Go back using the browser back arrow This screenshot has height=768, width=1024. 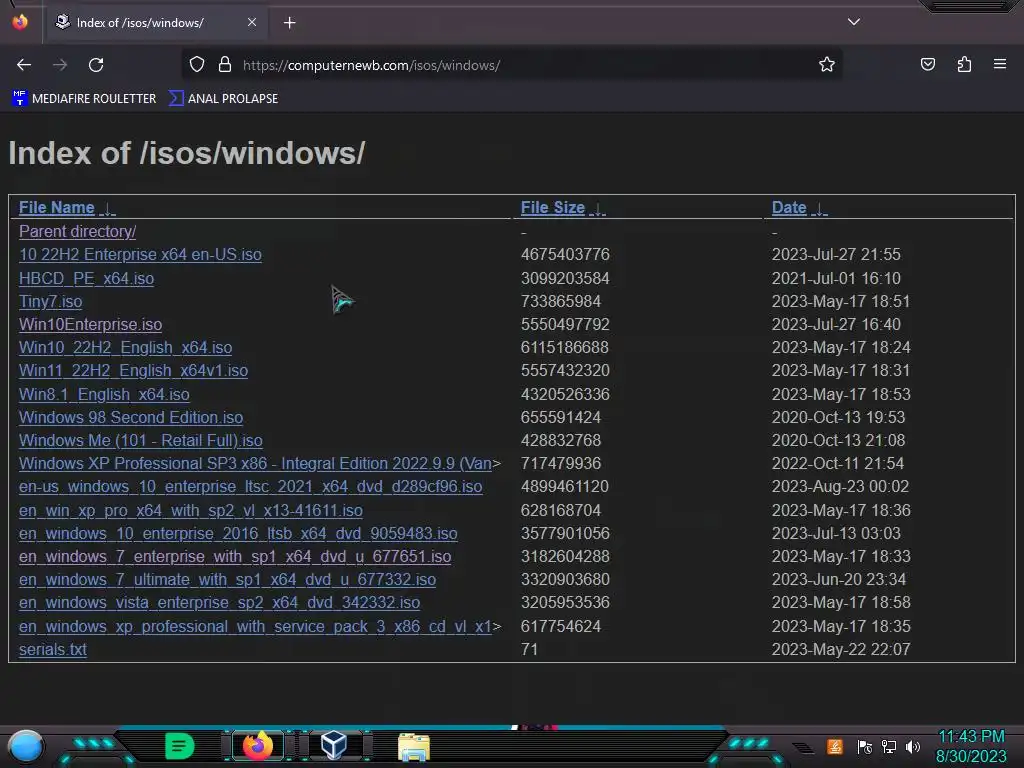24,65
